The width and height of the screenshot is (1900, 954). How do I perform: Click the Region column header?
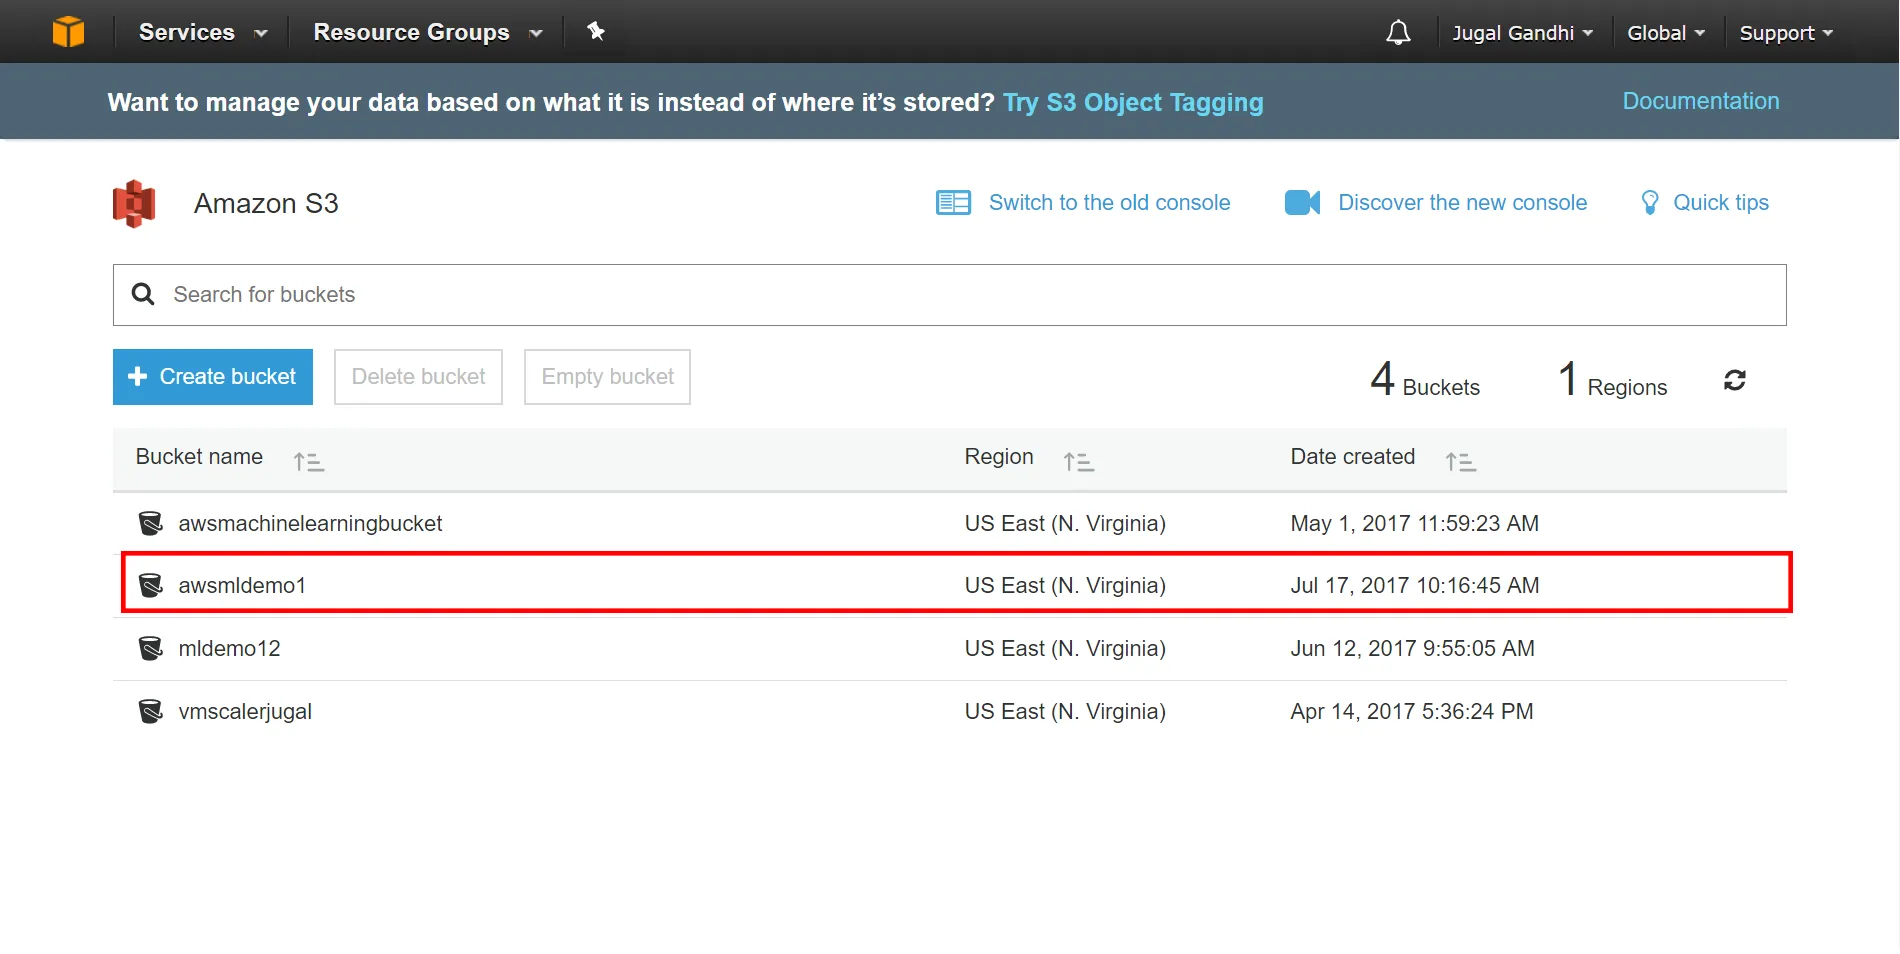click(998, 457)
